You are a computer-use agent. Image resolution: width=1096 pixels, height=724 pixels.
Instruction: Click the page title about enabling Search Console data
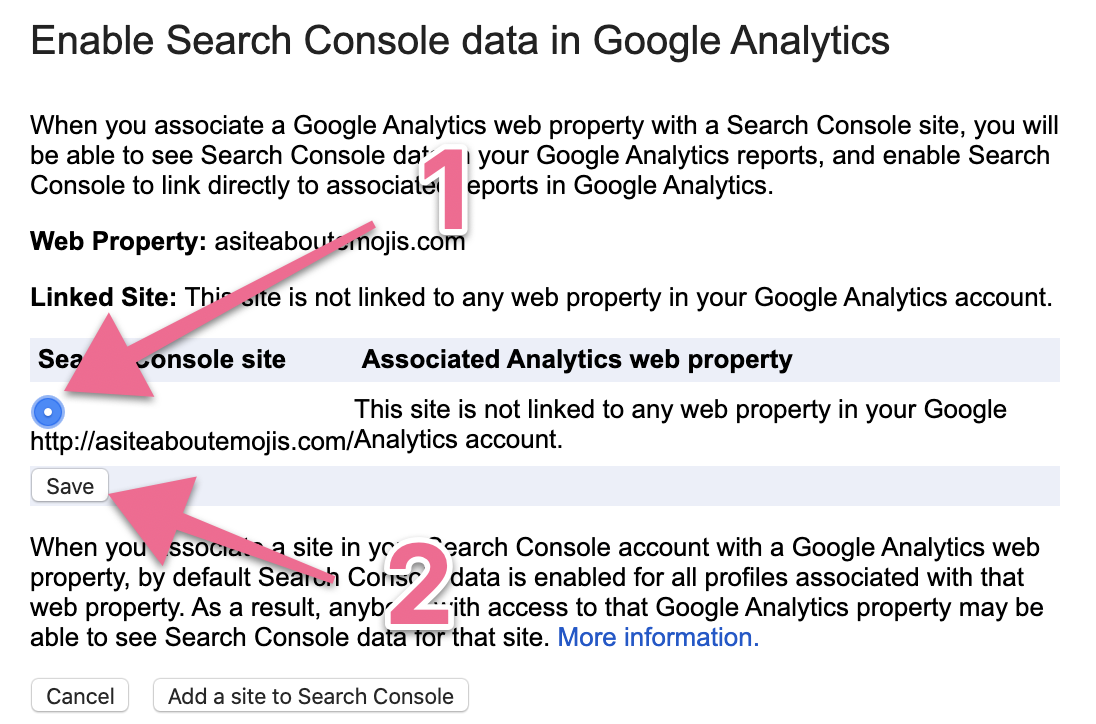coord(460,41)
